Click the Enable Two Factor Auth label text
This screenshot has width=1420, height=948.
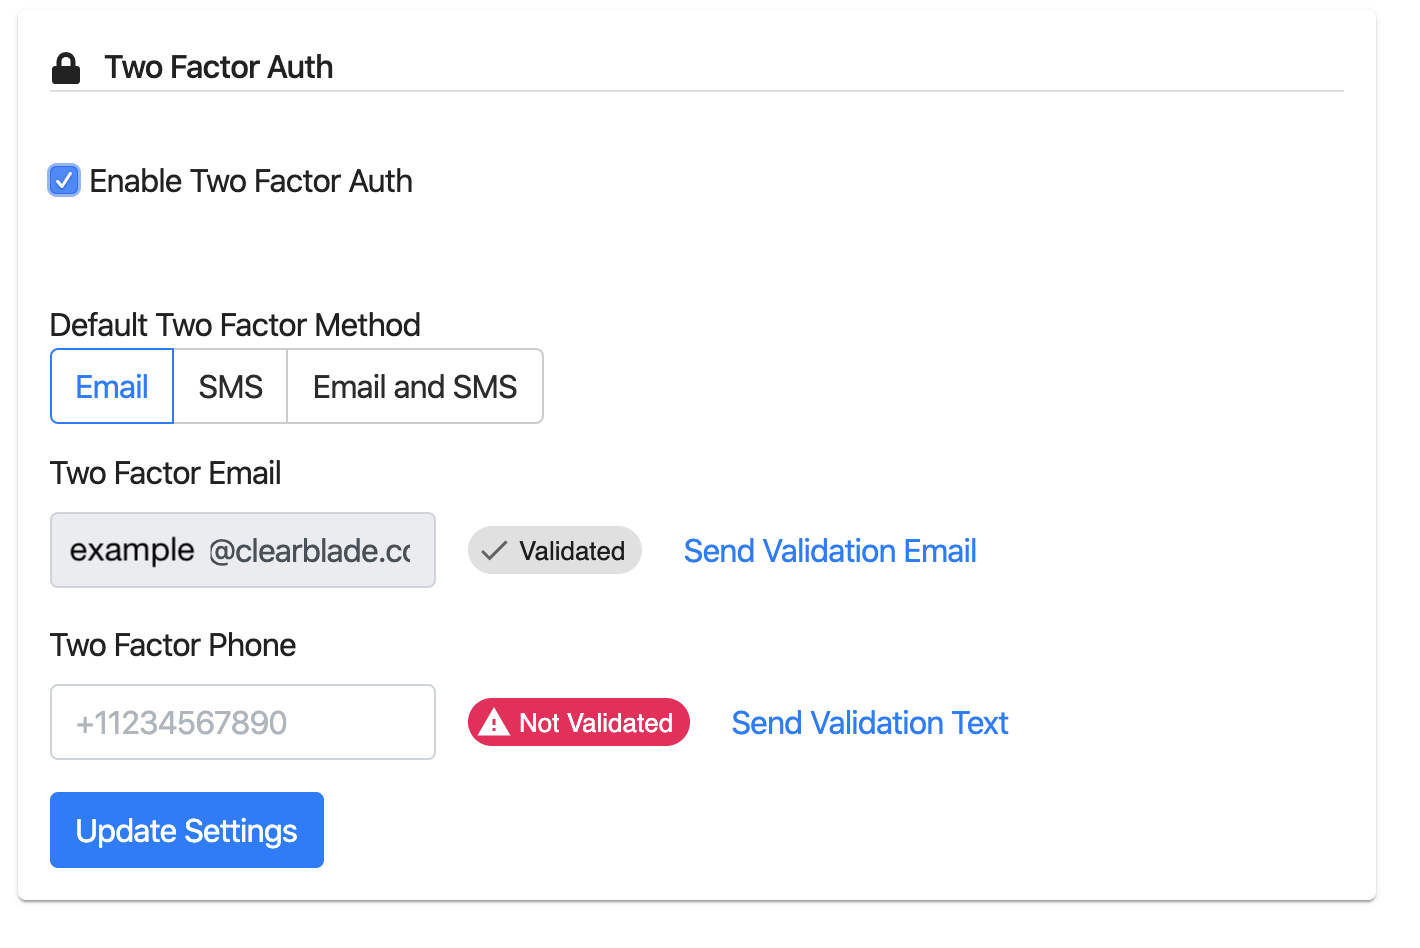(x=251, y=181)
